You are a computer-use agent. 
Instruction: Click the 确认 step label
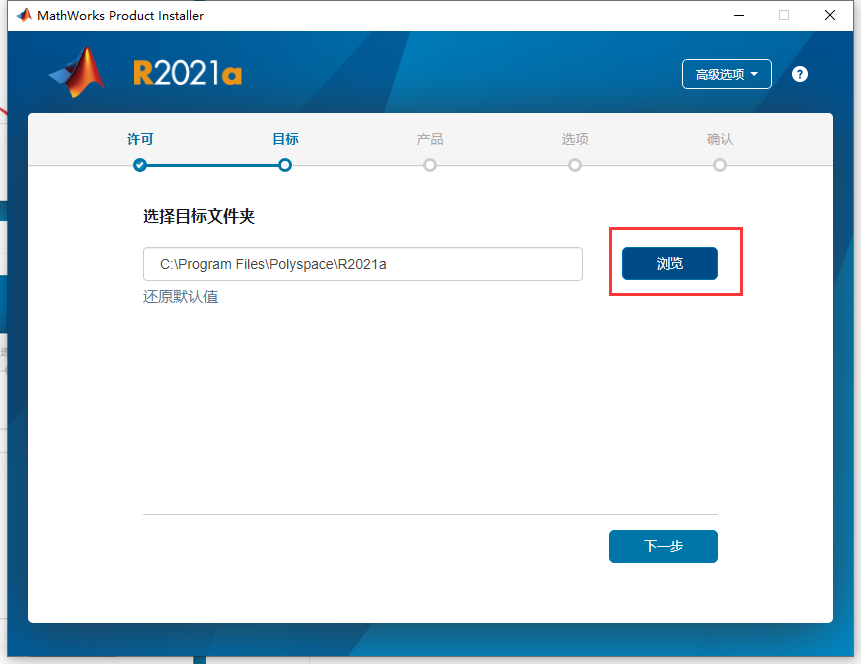point(719,139)
